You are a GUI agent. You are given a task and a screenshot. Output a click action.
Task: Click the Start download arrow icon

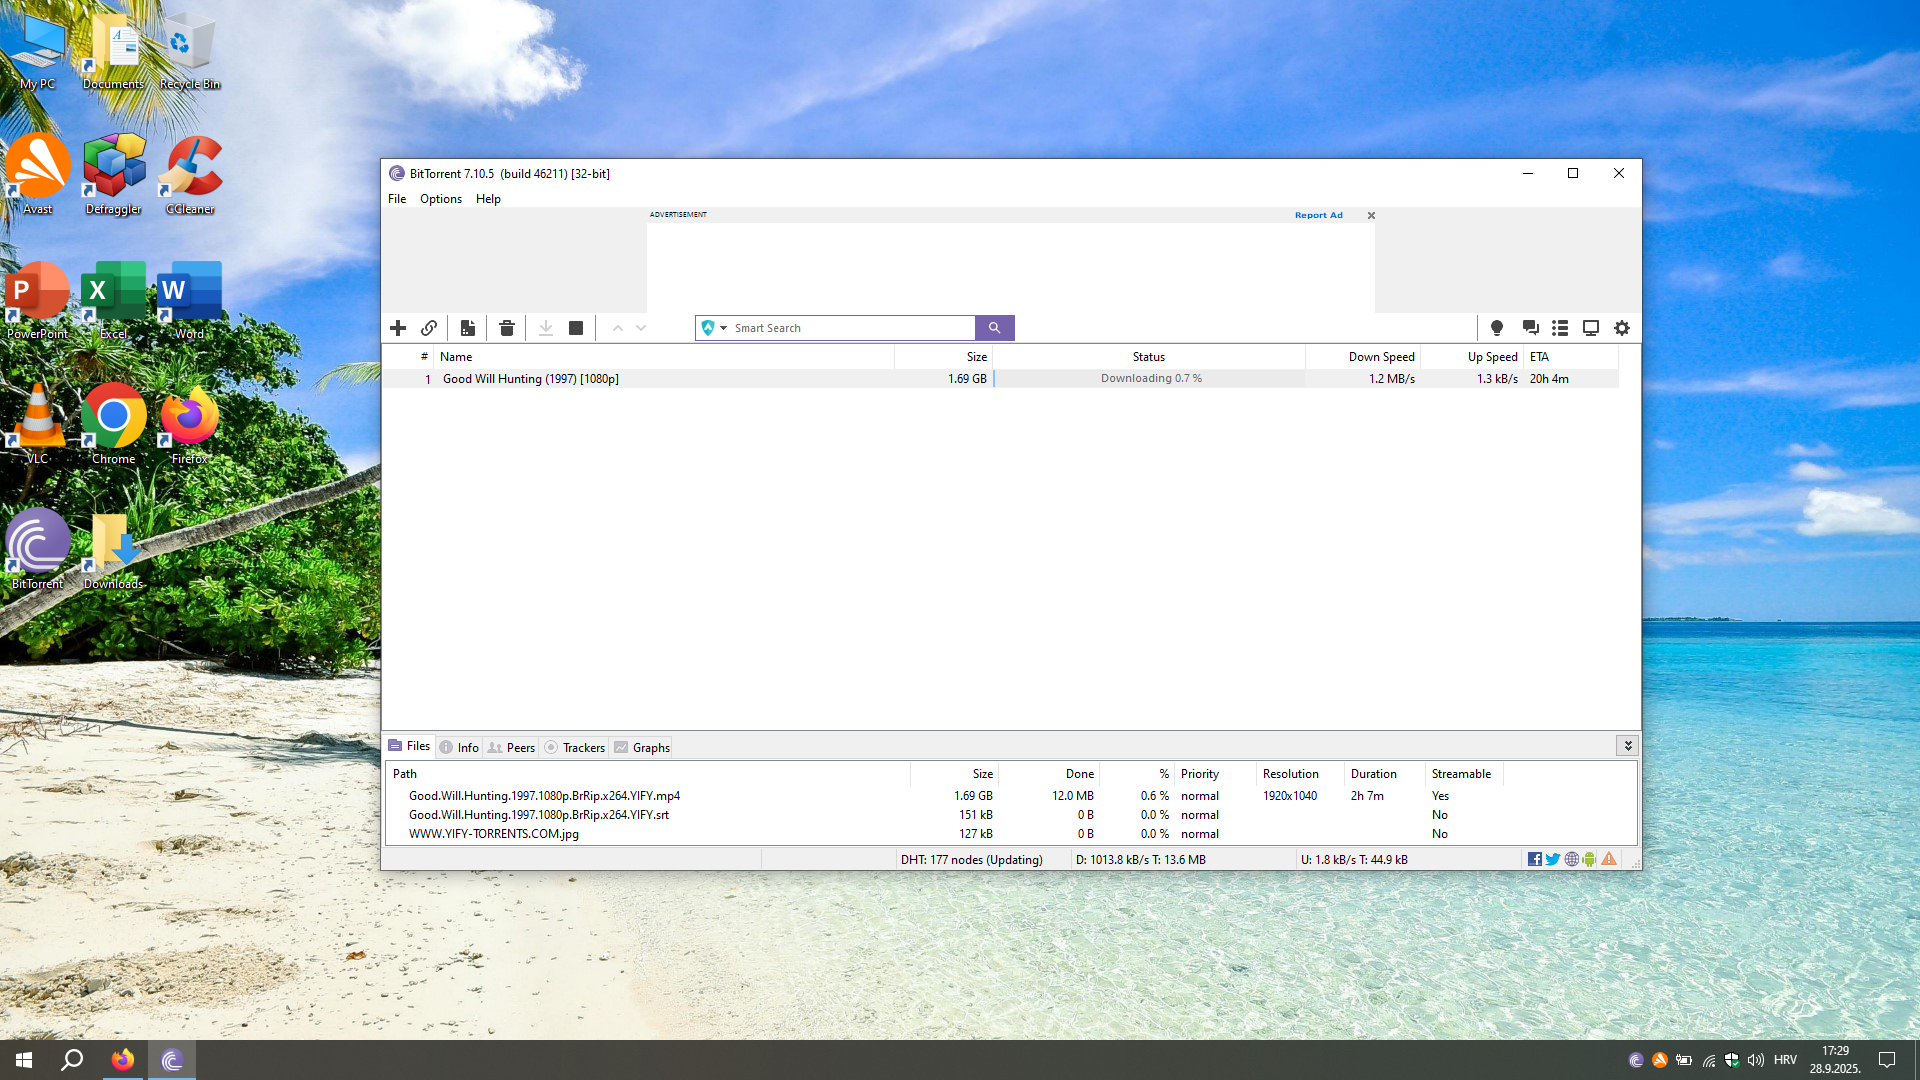coord(546,328)
